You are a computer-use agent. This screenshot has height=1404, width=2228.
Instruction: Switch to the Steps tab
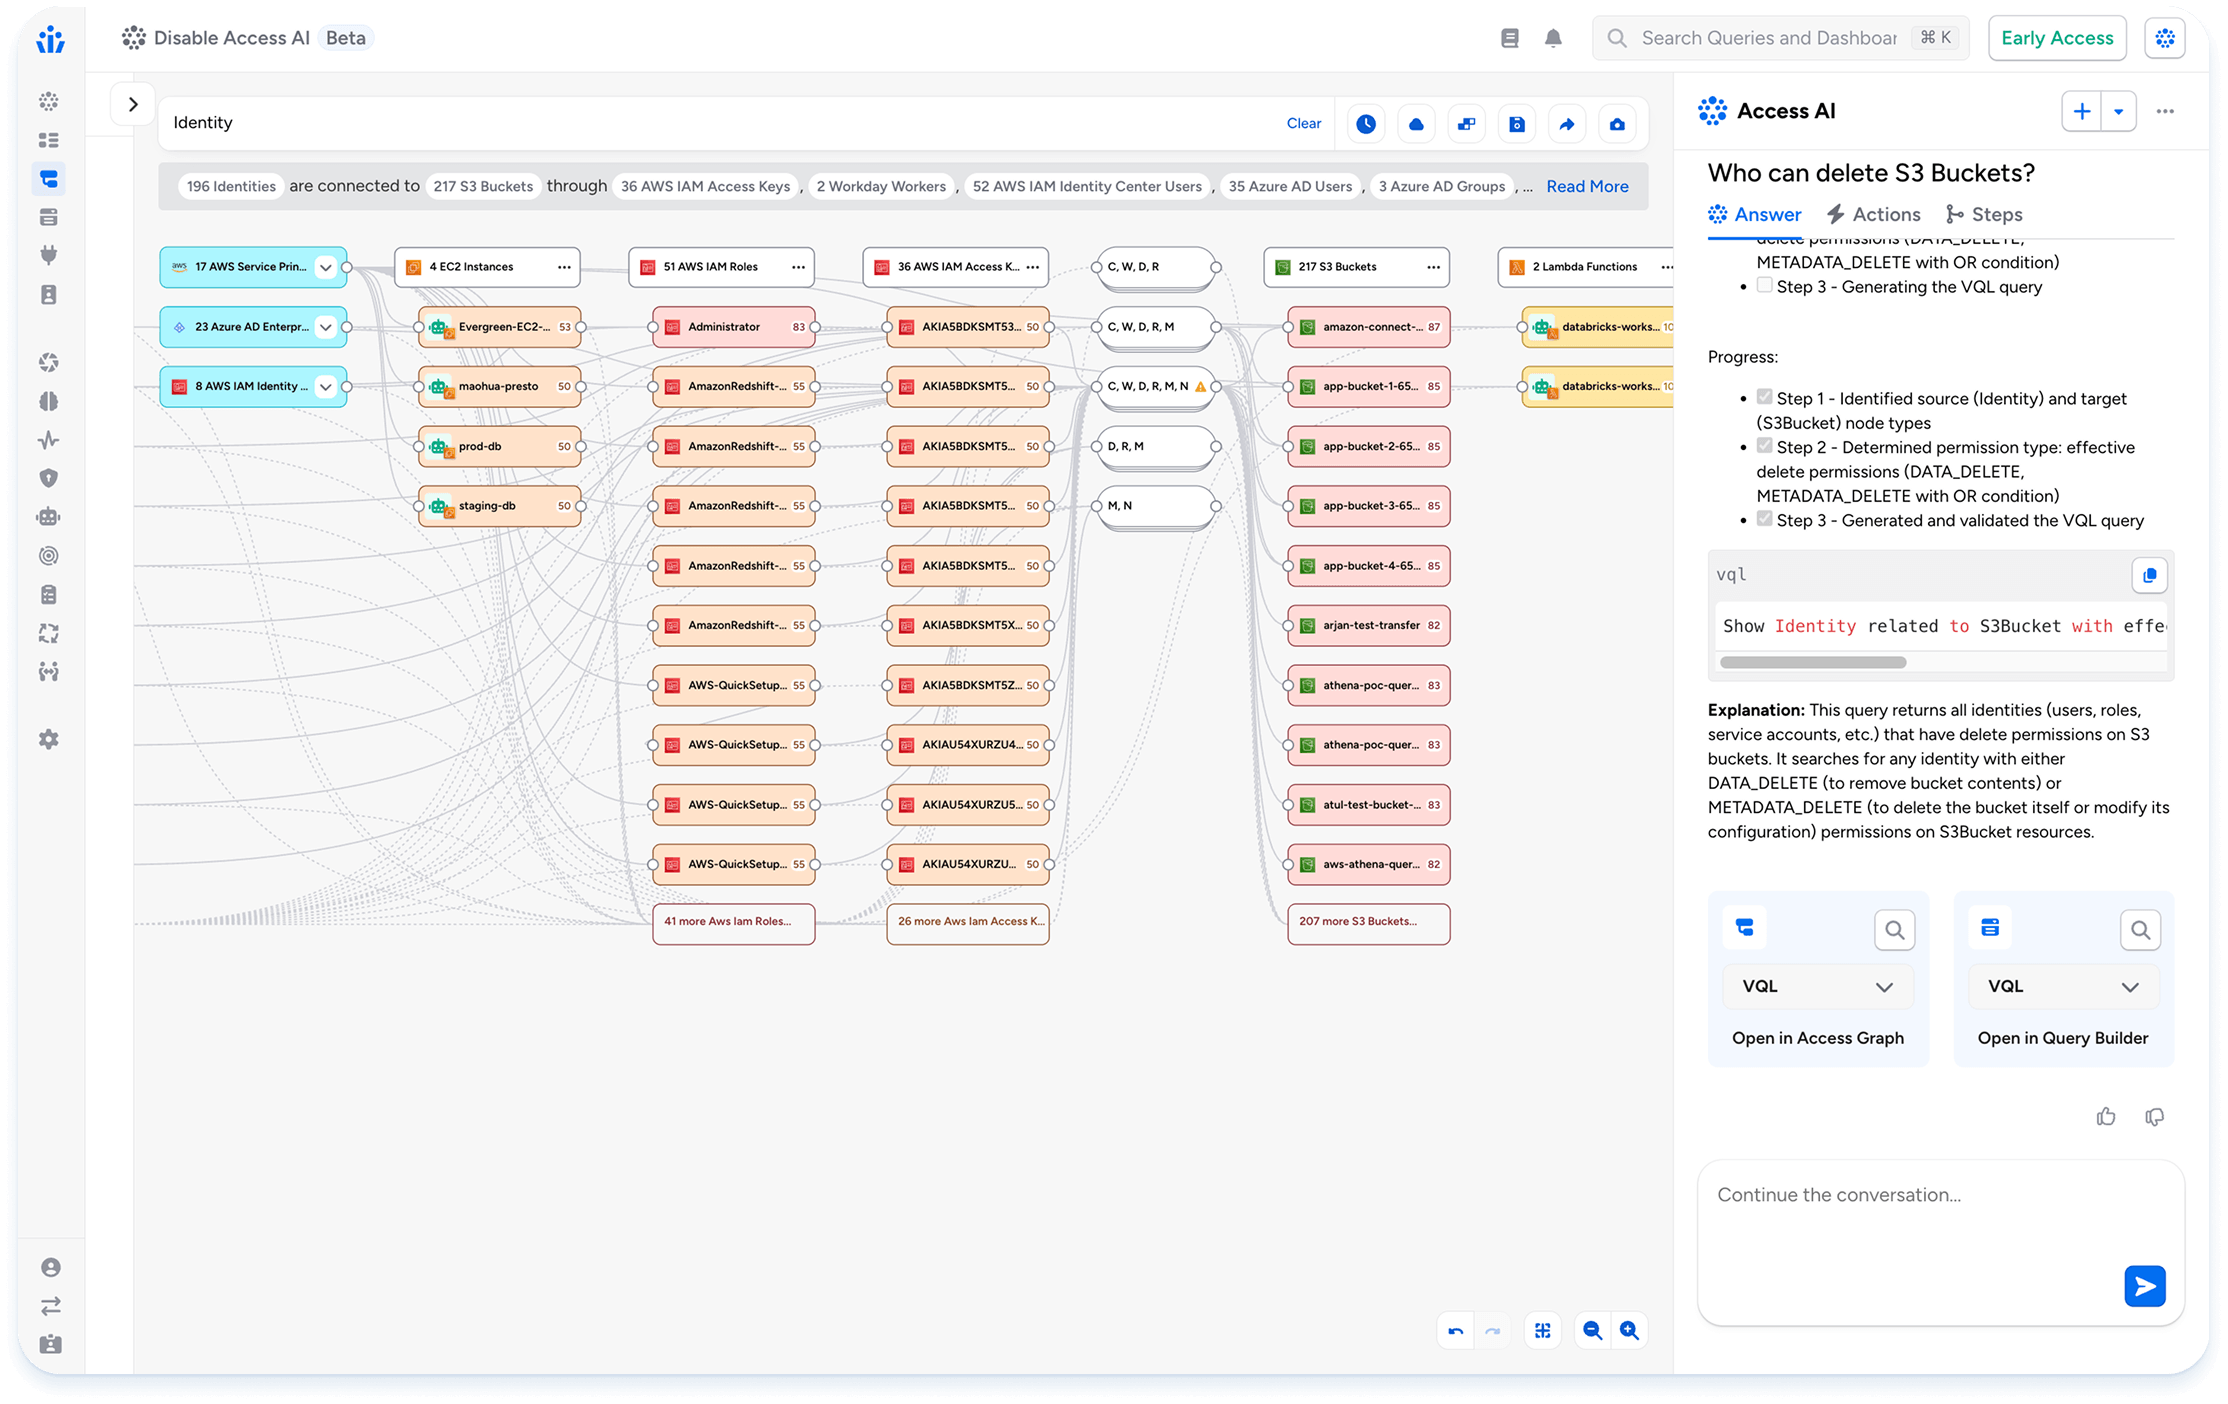1984,215
